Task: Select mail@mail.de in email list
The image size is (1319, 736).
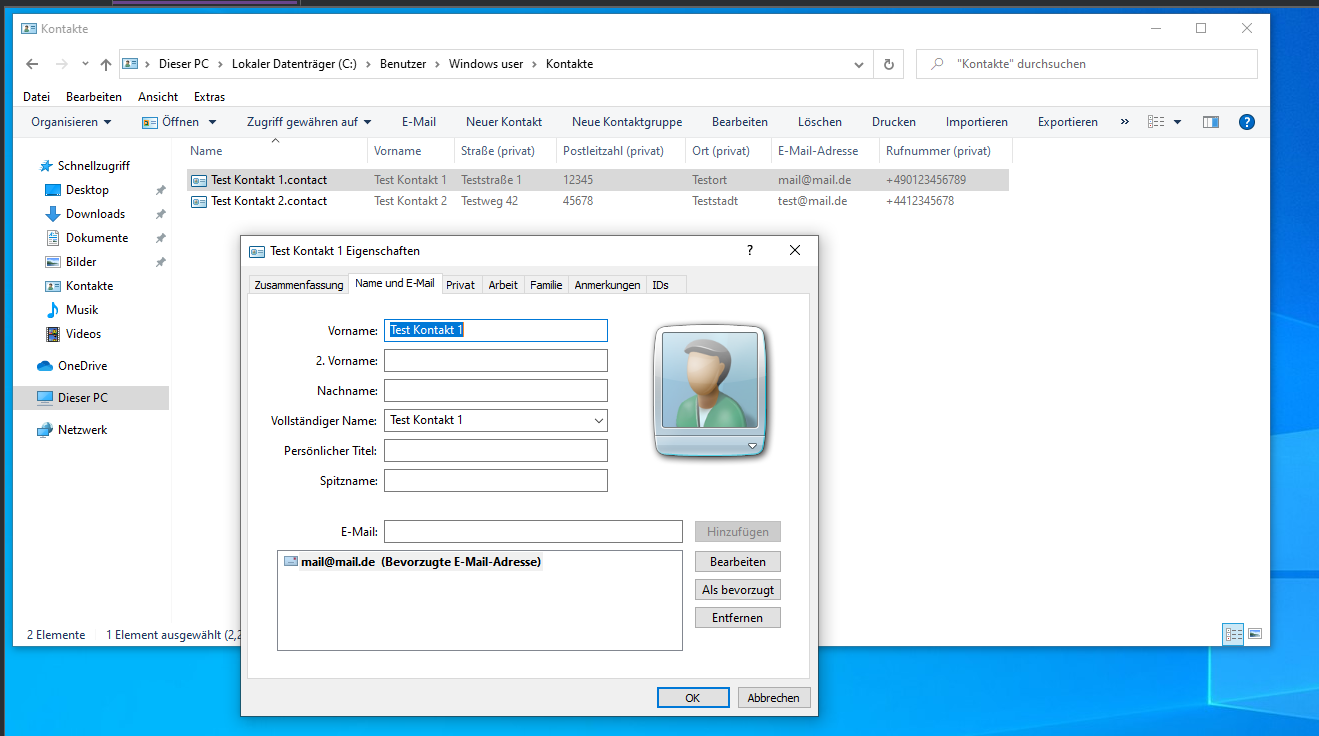Action: [x=412, y=562]
